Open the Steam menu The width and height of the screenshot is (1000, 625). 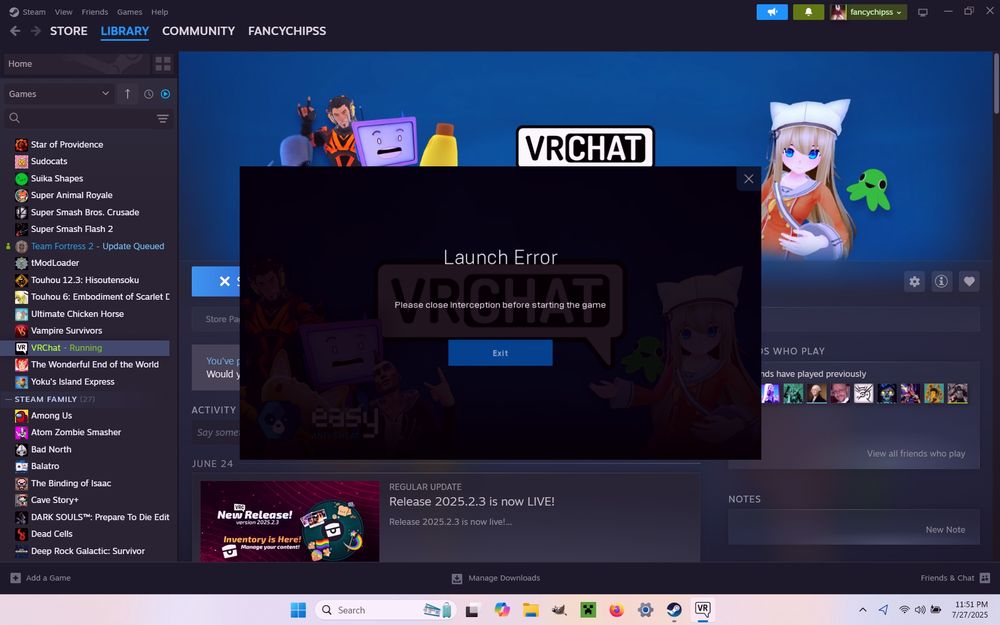(27, 11)
